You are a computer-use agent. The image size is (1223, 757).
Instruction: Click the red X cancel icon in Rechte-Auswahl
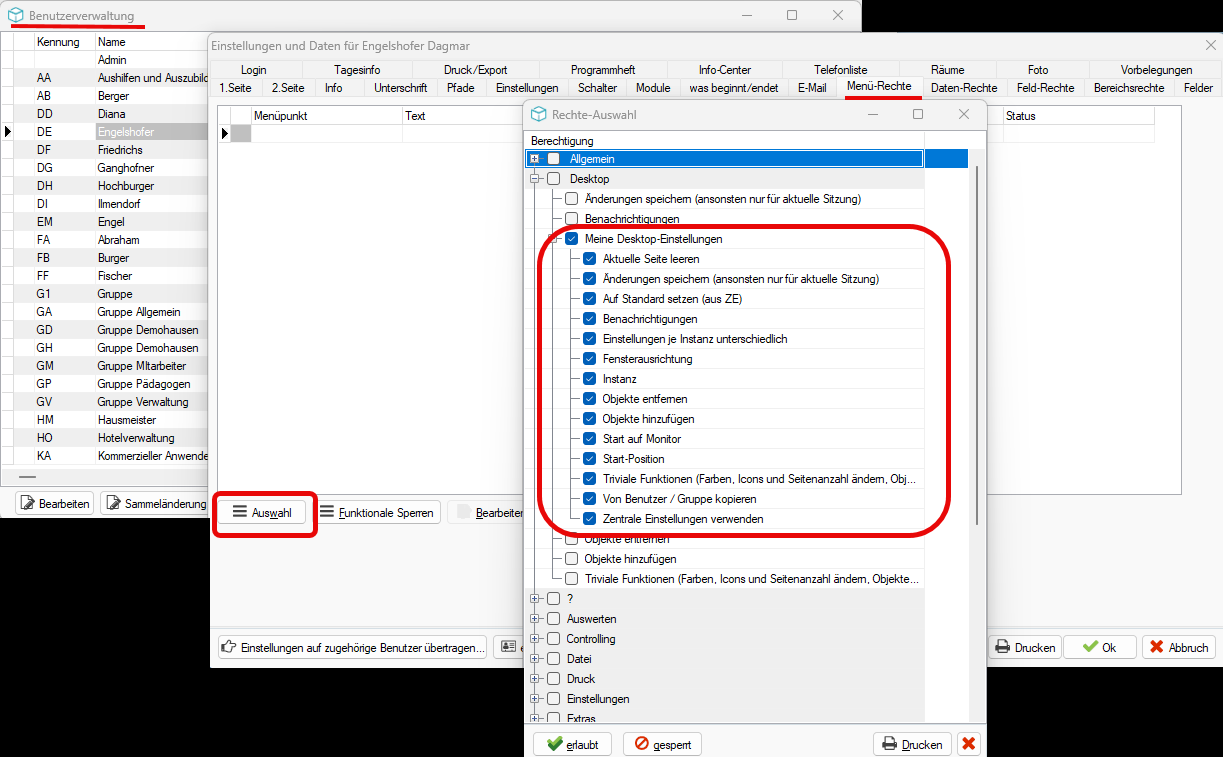pos(969,744)
